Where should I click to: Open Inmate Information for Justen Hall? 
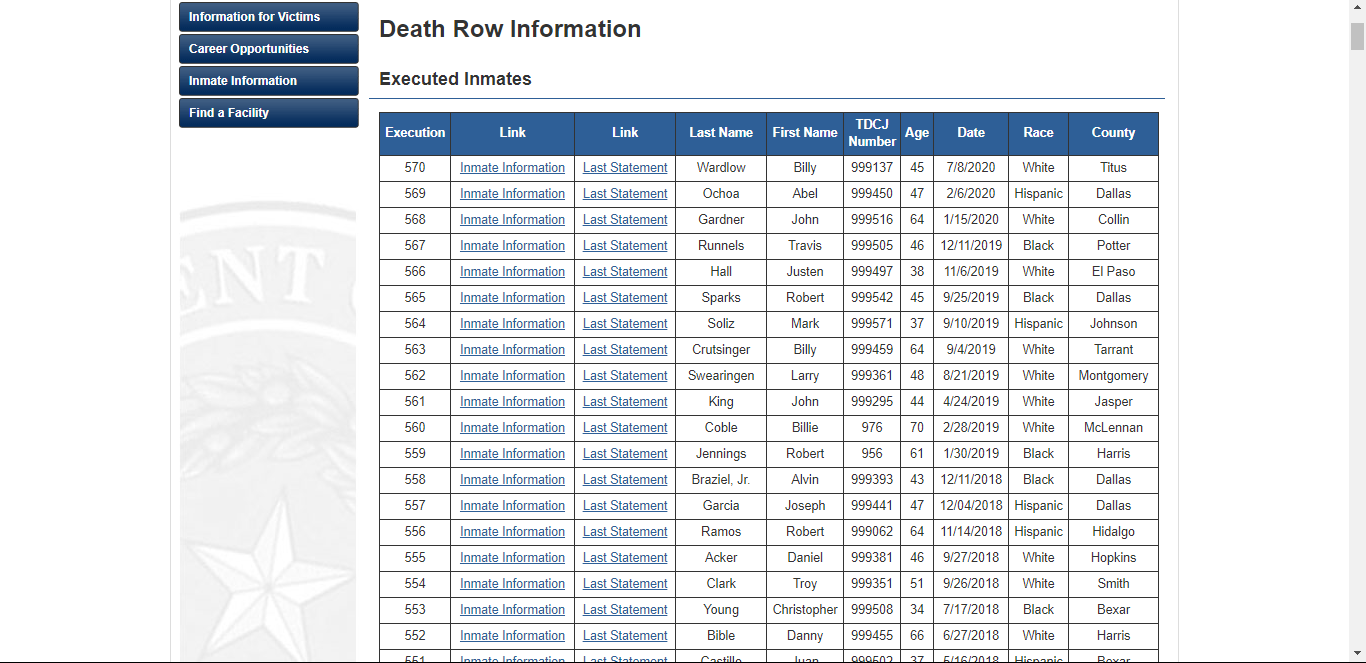point(512,272)
